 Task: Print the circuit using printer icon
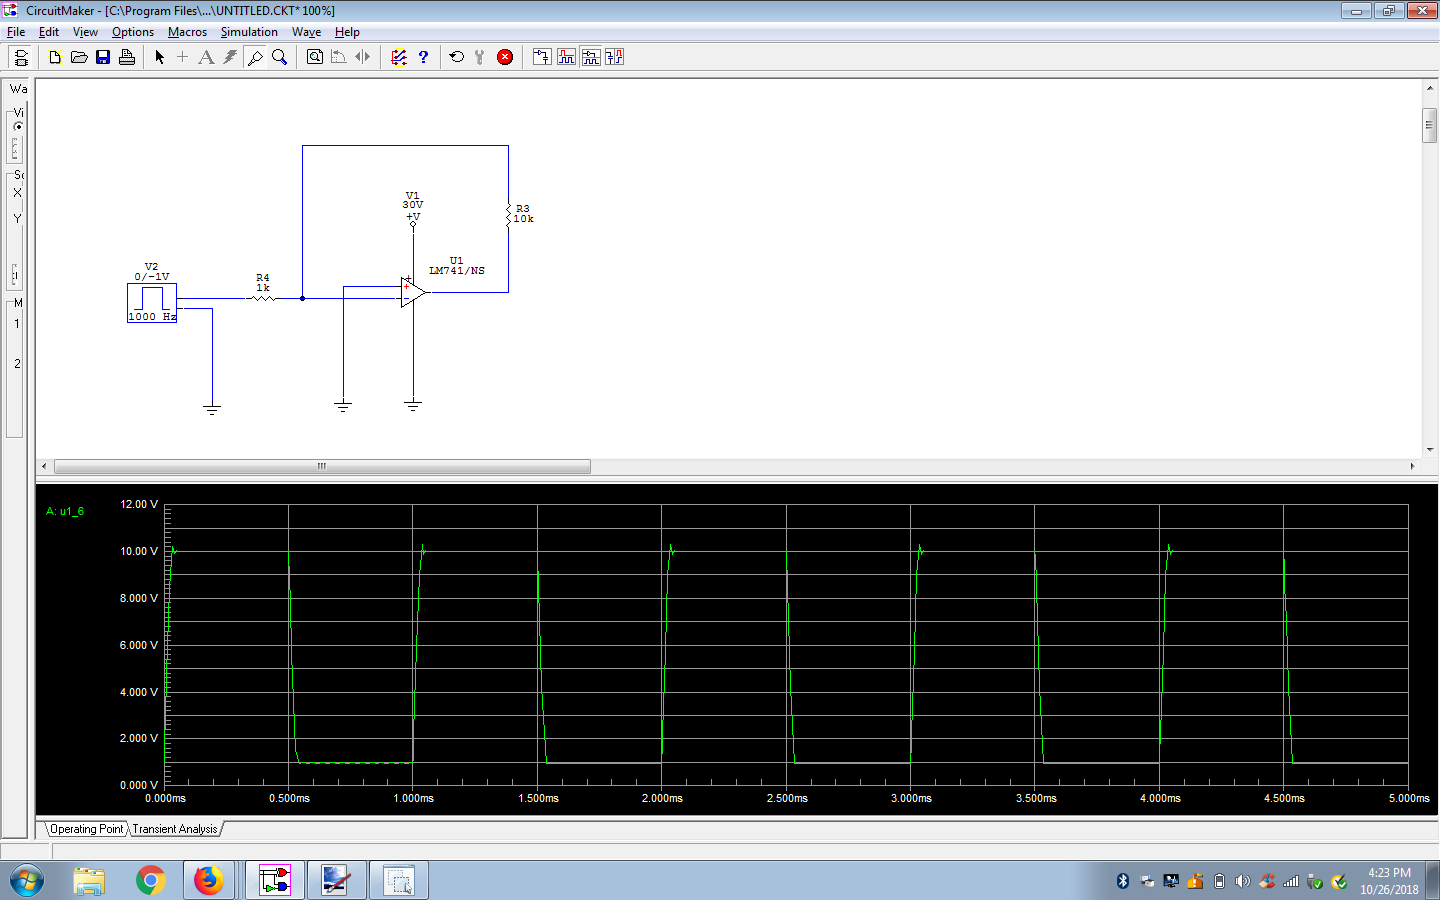point(127,57)
